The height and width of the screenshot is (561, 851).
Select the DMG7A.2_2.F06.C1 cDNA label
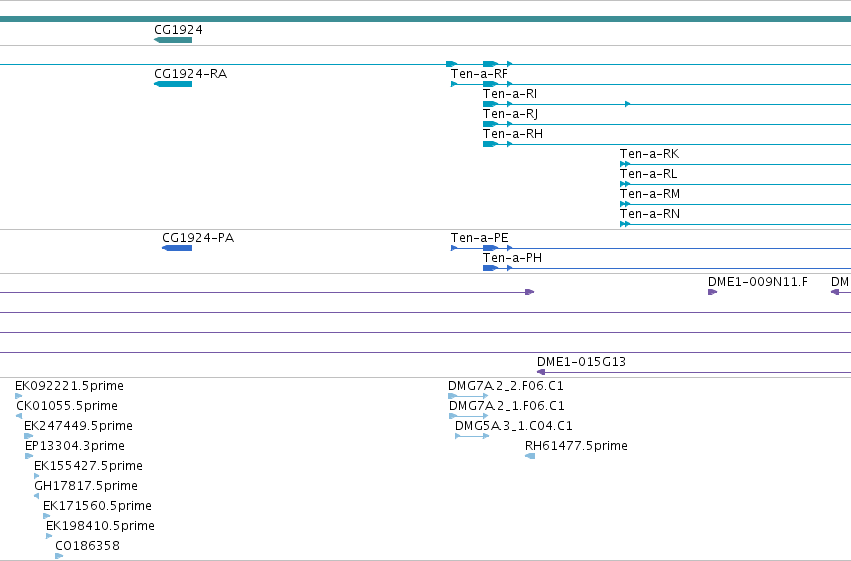point(506,386)
